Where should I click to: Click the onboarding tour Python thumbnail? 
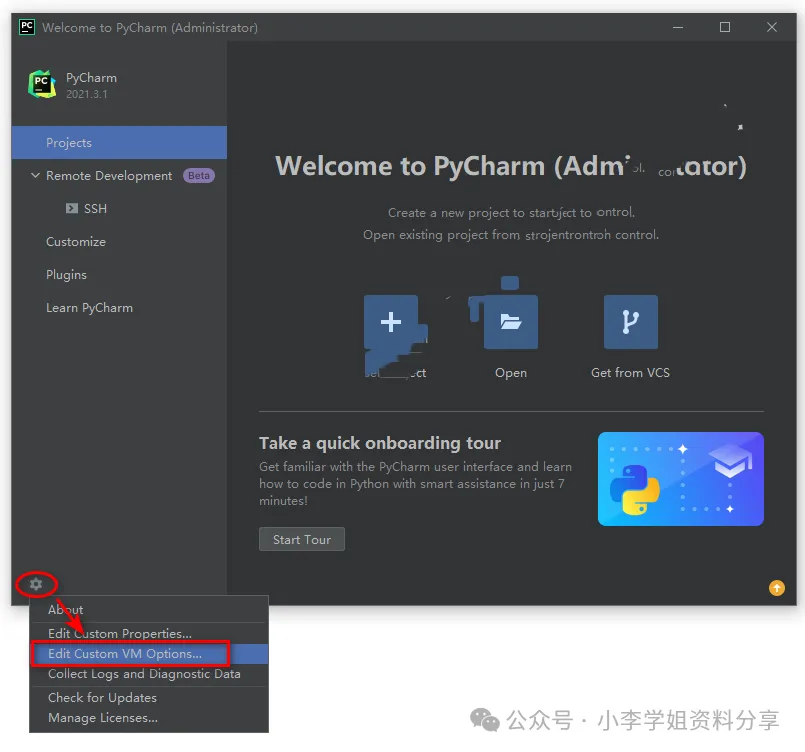[x=681, y=479]
